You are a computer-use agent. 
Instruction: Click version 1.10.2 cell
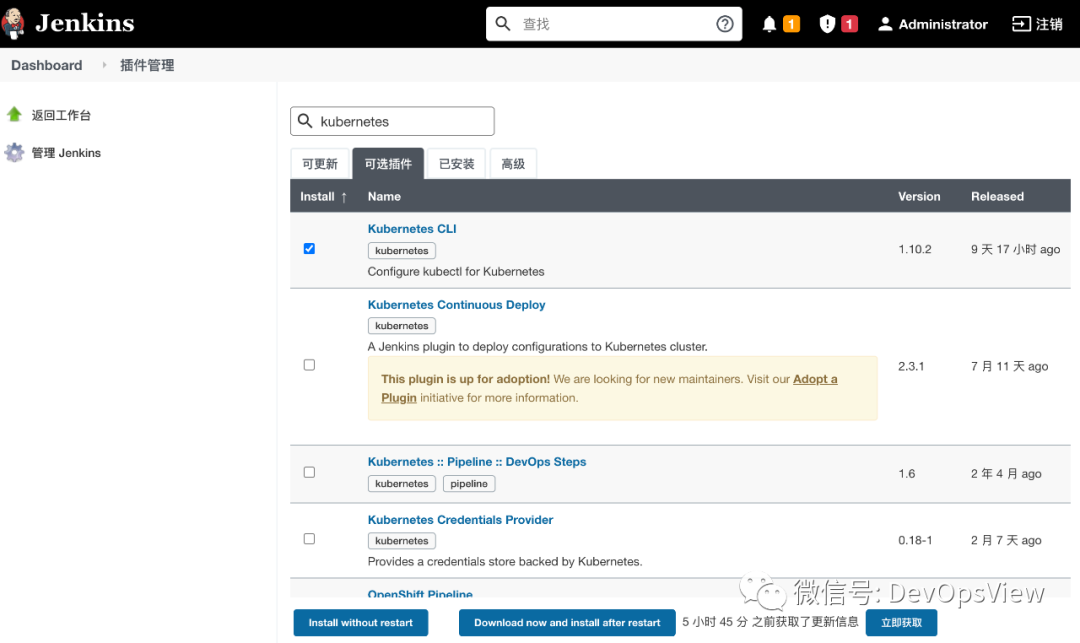[x=915, y=249]
